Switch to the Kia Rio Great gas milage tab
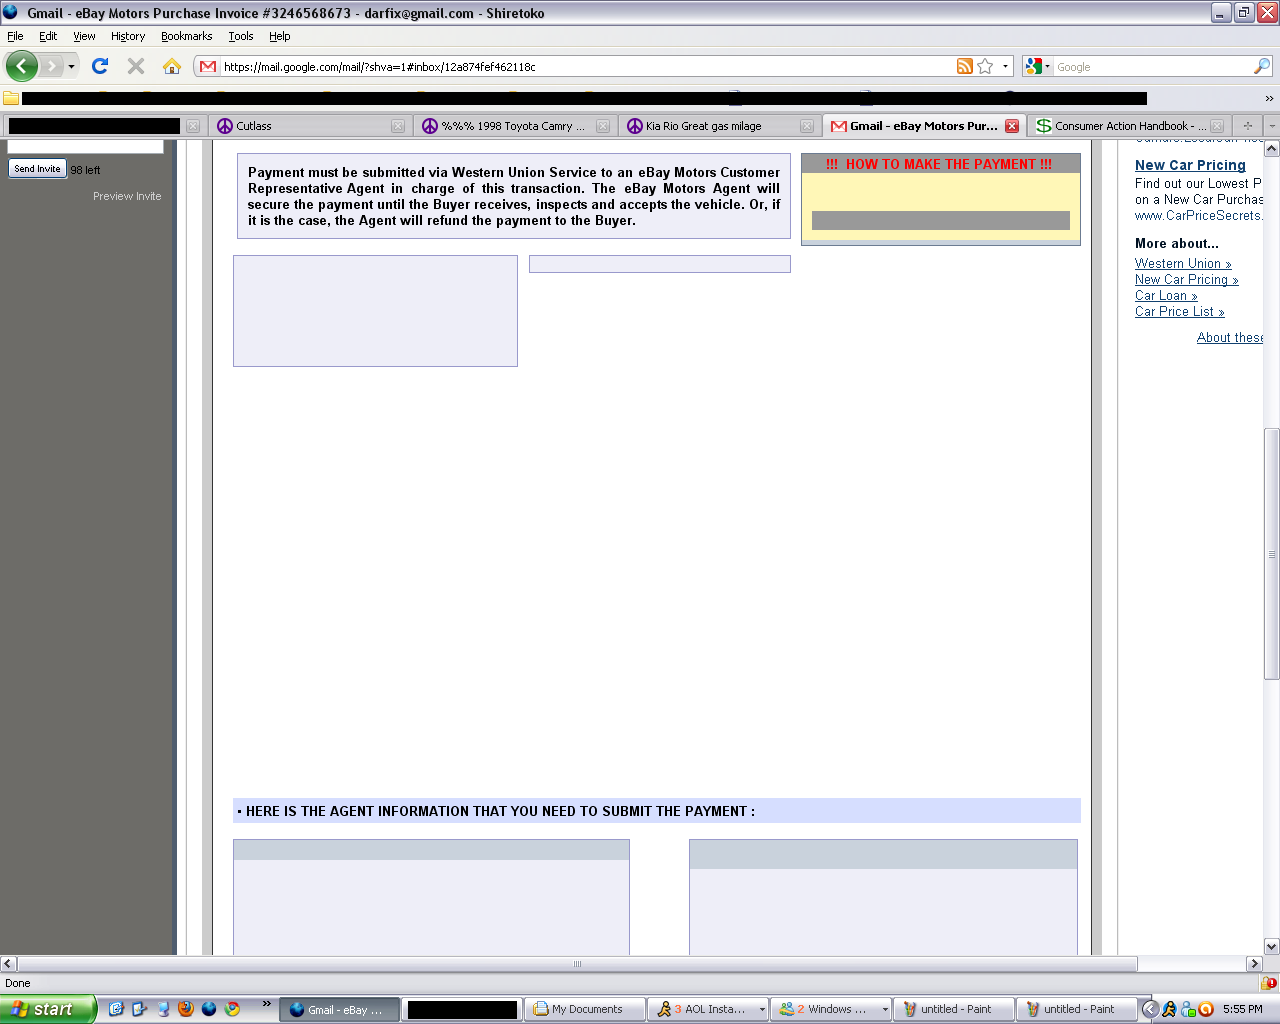 (719, 126)
